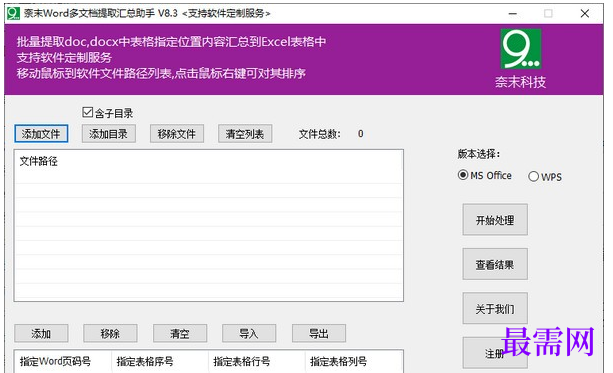Click the 清空列表 button

[245, 134]
